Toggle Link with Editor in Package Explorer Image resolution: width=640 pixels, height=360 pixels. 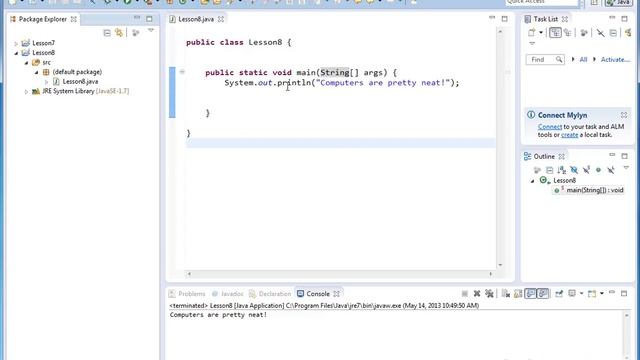[119, 33]
